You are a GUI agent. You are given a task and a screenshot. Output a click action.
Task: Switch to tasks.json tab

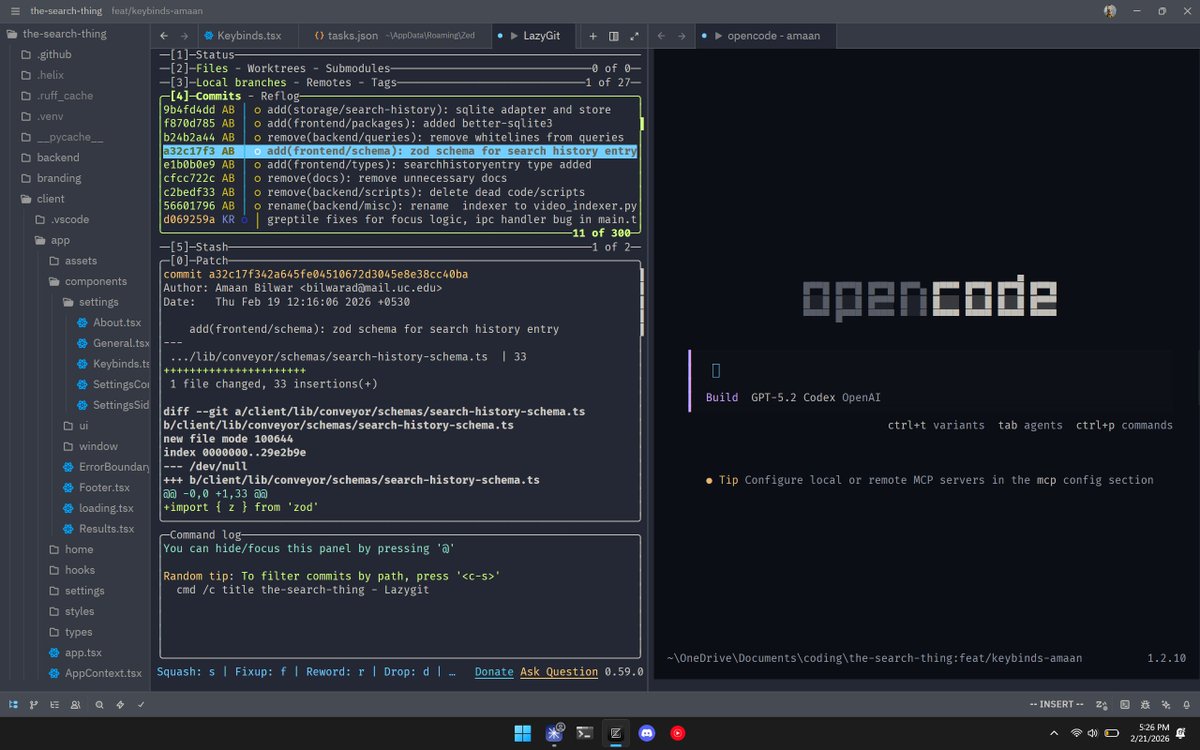395,35
